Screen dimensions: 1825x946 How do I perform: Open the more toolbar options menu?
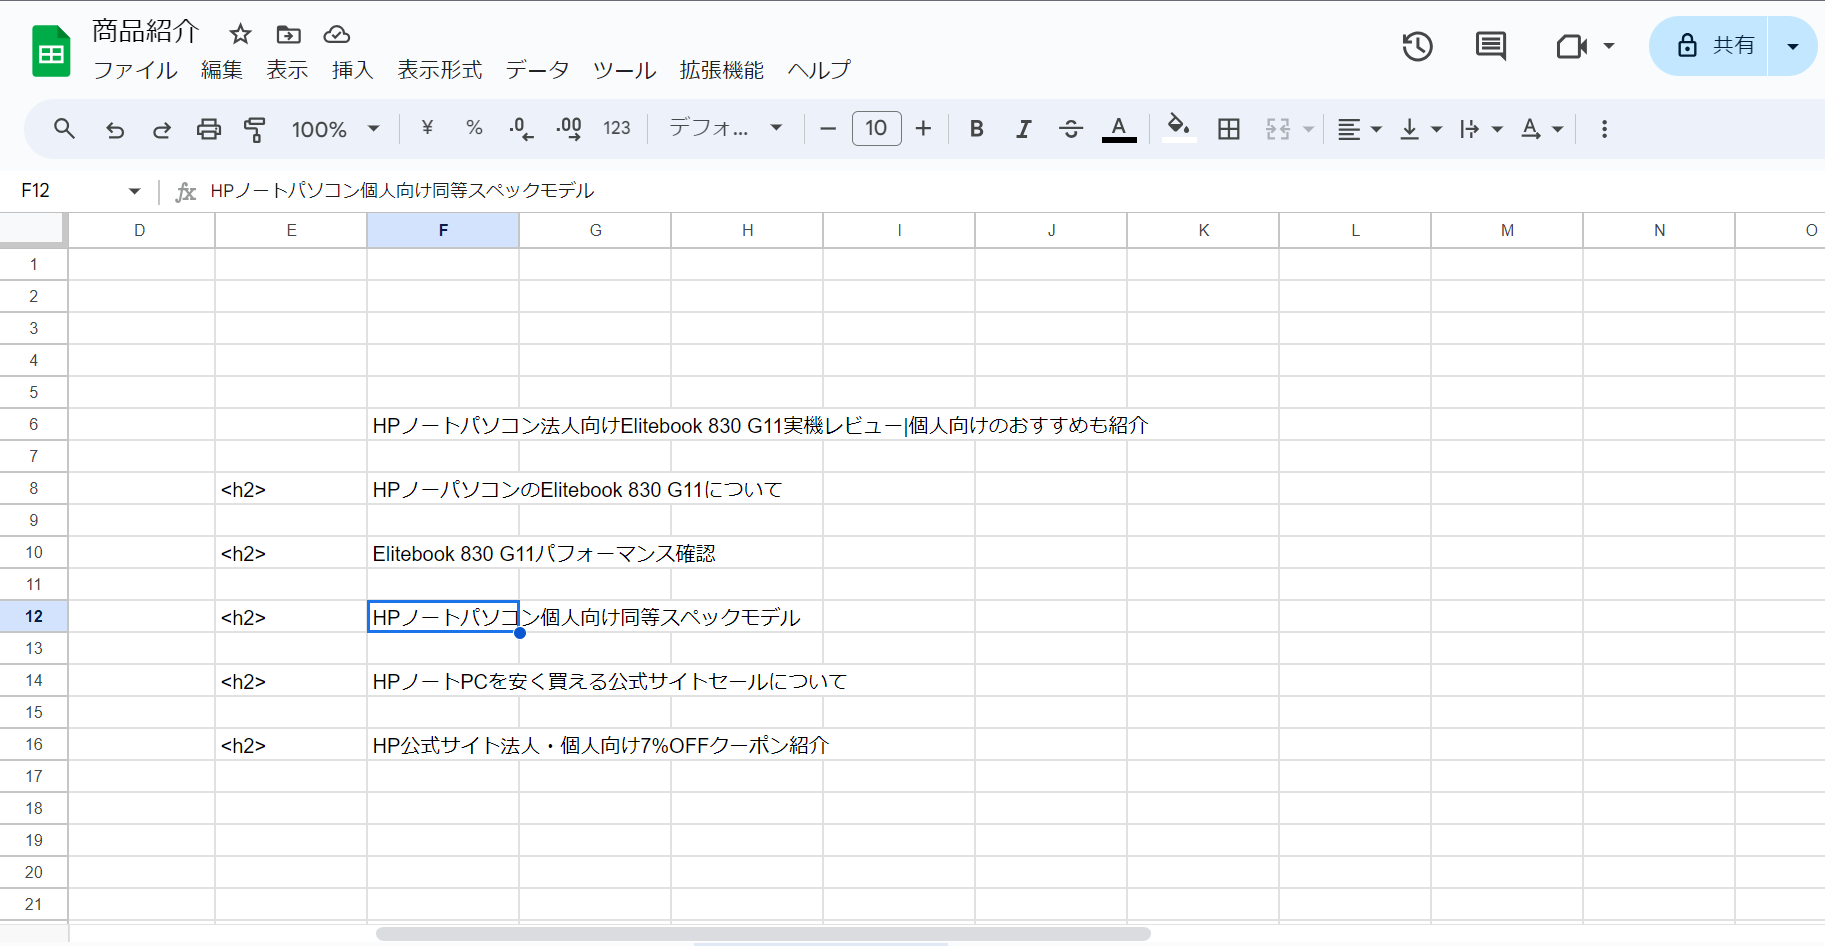[x=1604, y=129]
